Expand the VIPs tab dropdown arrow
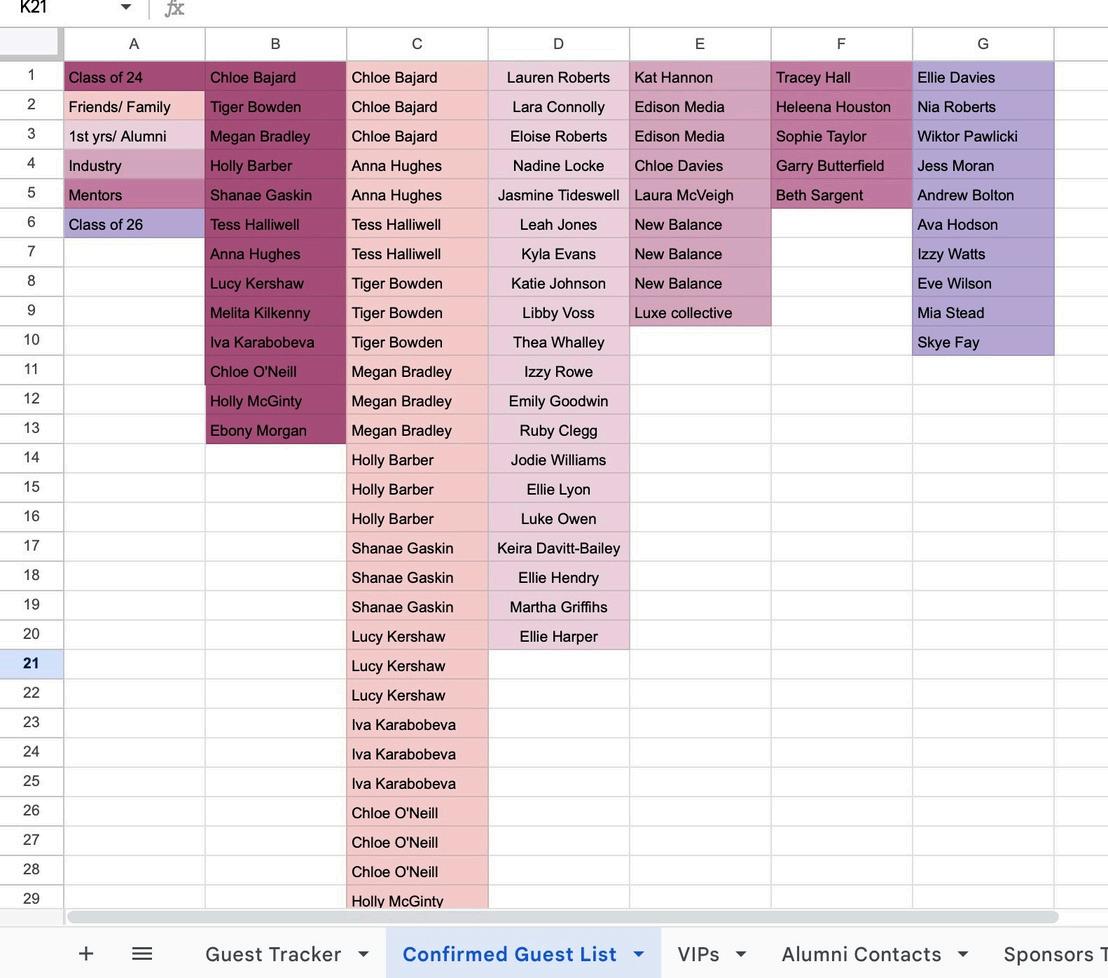Screen dimensions: 1108x978 pos(741,955)
